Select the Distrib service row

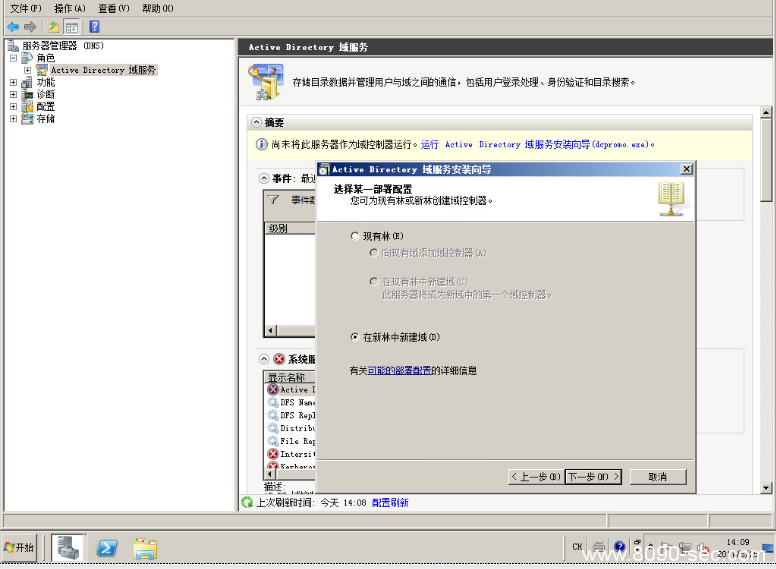point(291,428)
